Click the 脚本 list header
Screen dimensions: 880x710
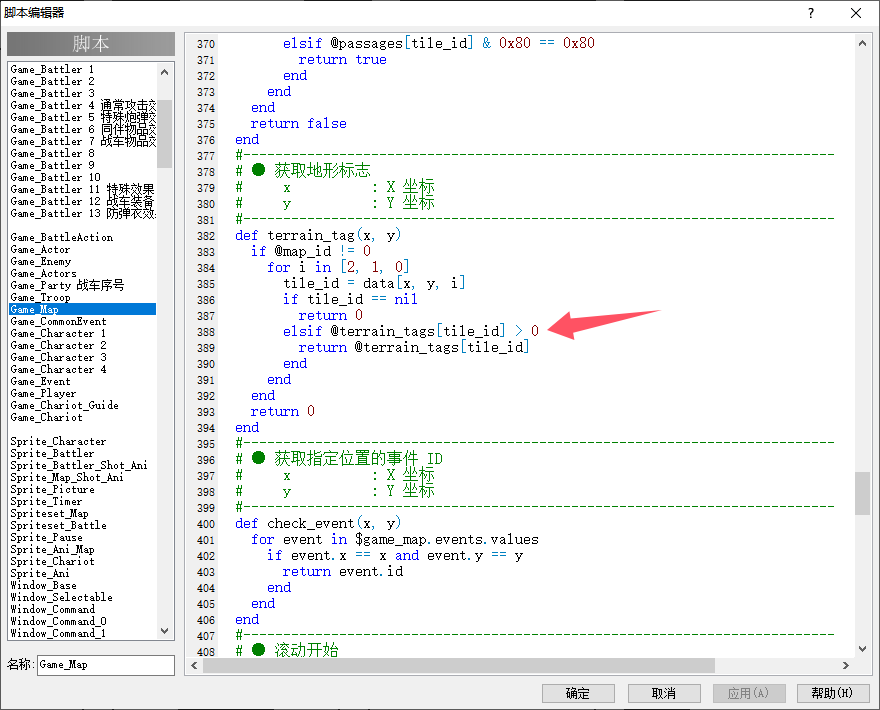click(91, 44)
